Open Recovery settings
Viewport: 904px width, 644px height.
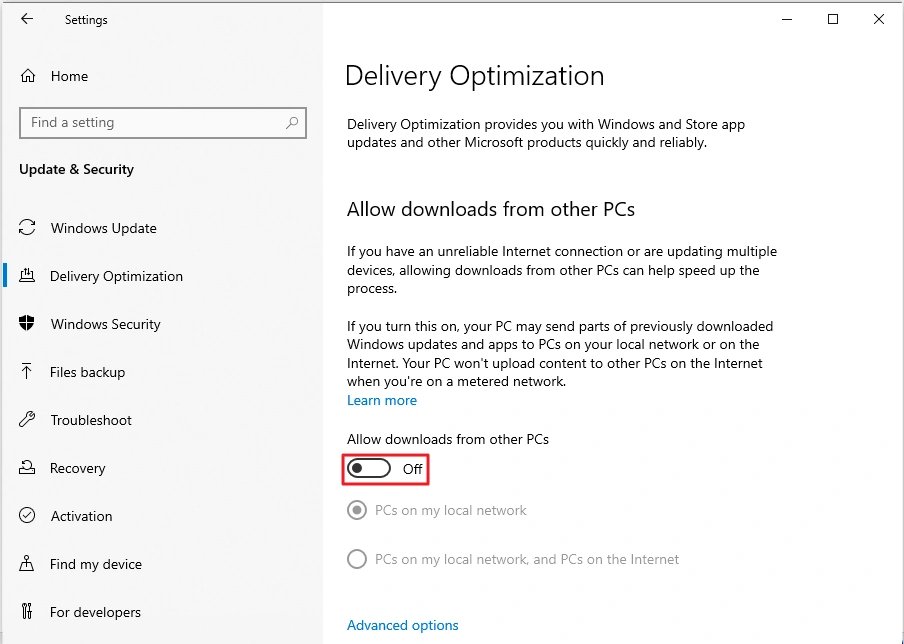pyautogui.click(x=78, y=468)
